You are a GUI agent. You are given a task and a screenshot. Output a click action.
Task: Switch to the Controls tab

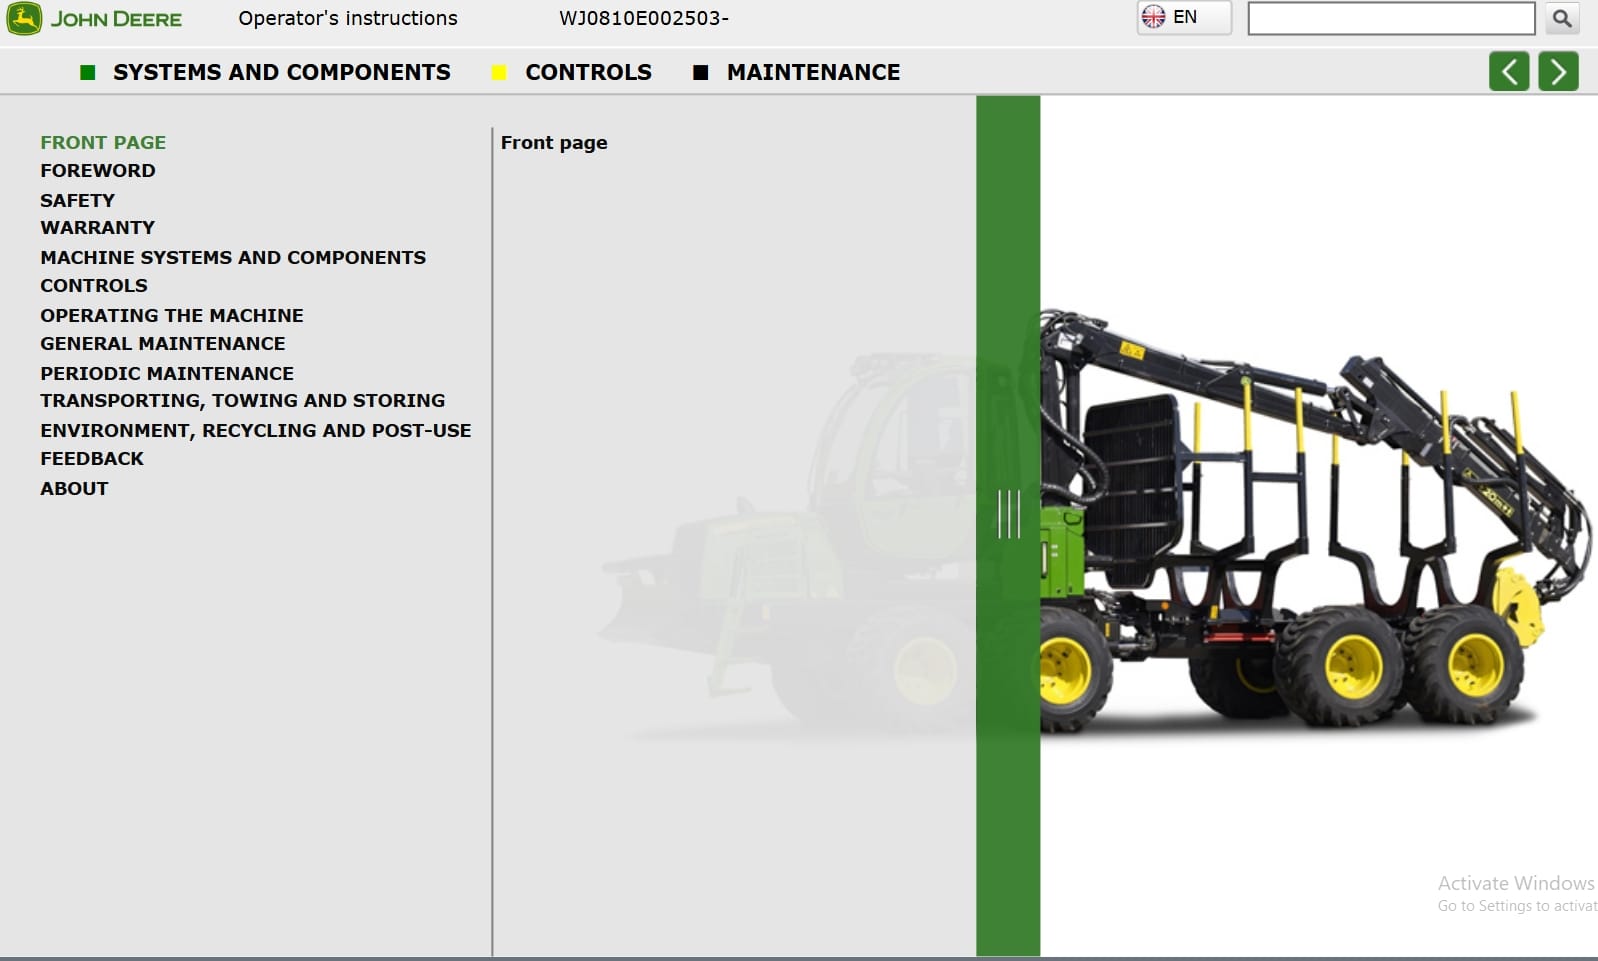click(588, 72)
